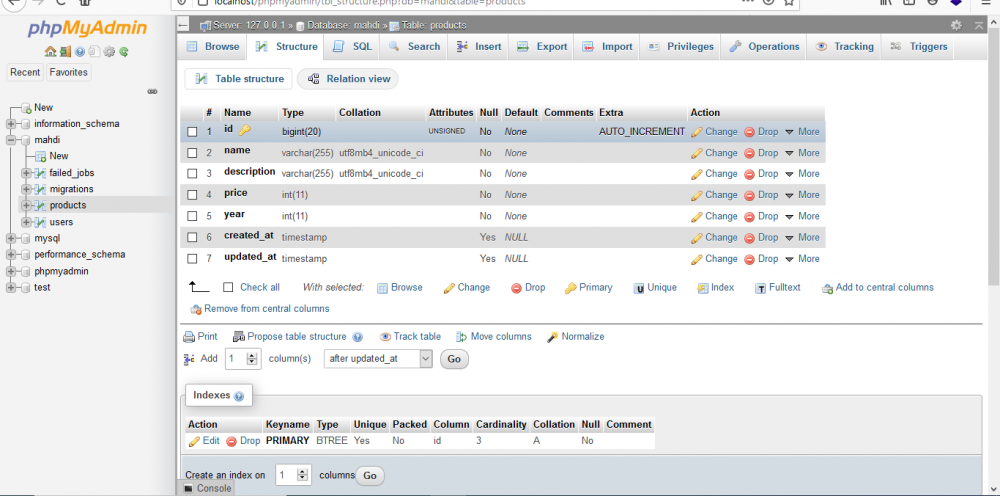Click red Drop icon for PRIMARY index
This screenshot has height=496, width=1000.
(232, 441)
